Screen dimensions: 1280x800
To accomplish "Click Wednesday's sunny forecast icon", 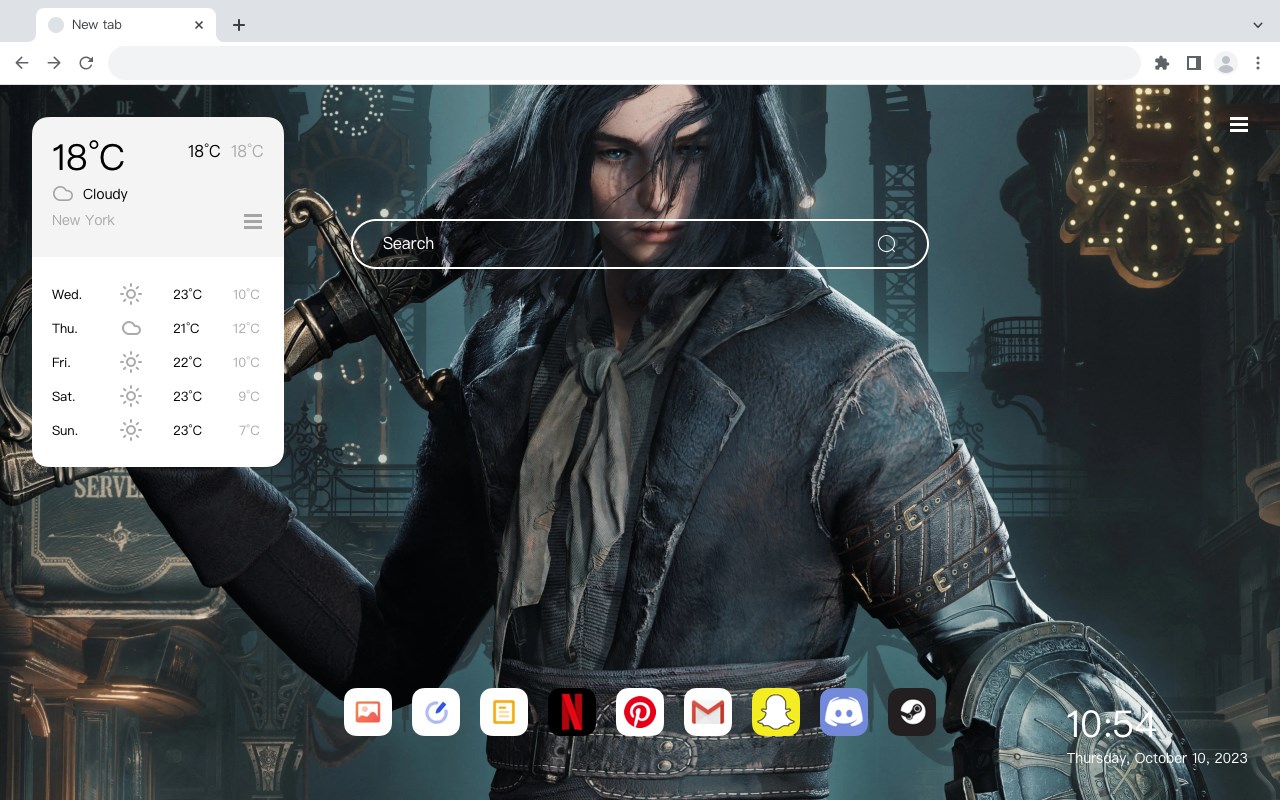I will pyautogui.click(x=131, y=294).
